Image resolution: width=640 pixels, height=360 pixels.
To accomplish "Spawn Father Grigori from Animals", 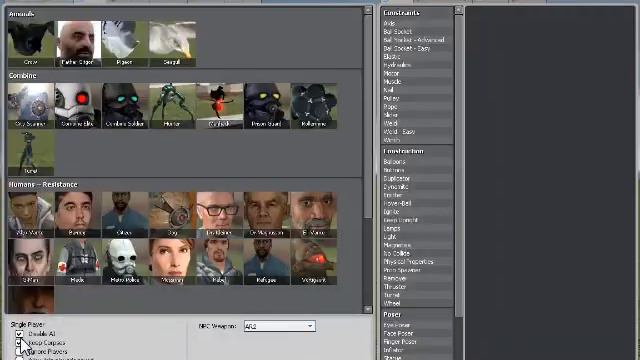I will [78, 44].
